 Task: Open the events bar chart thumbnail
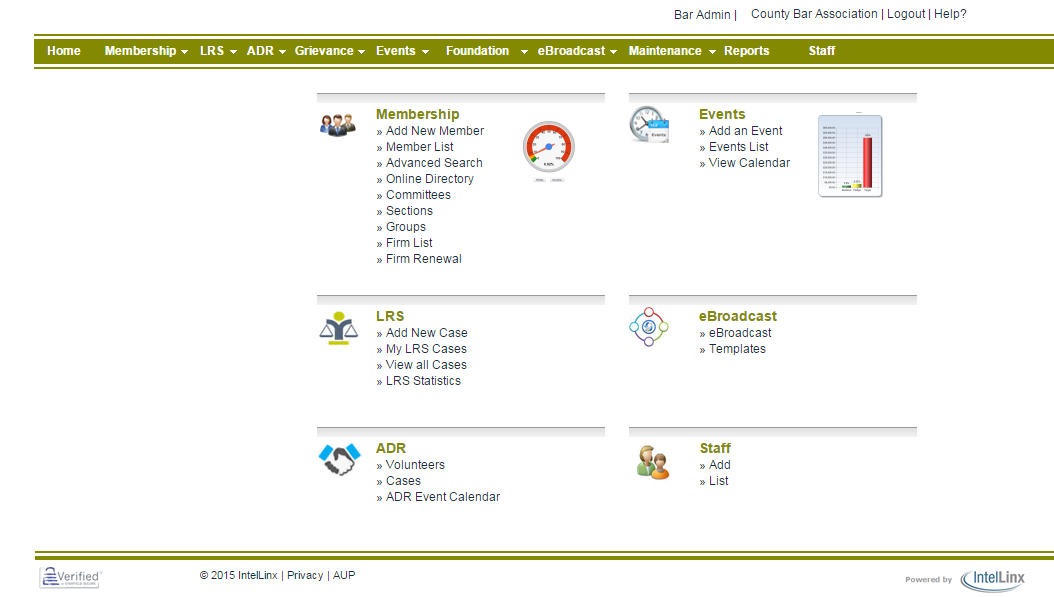tap(850, 156)
